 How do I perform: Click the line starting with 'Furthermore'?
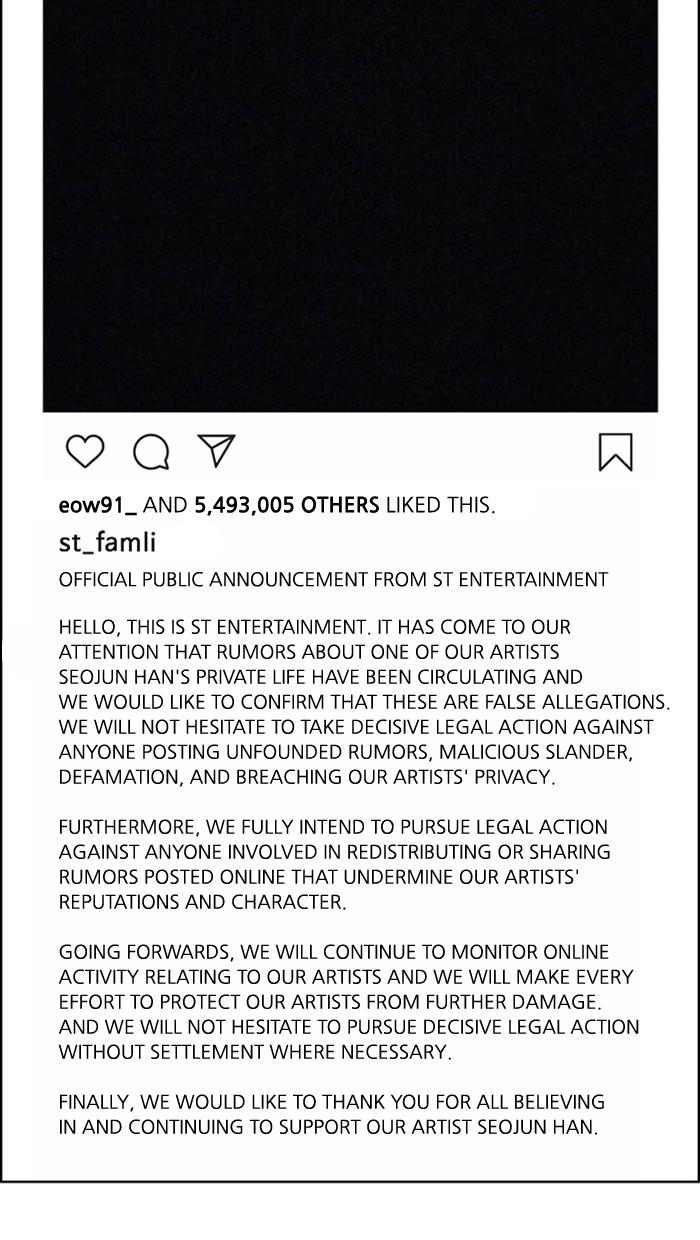click(x=333, y=827)
